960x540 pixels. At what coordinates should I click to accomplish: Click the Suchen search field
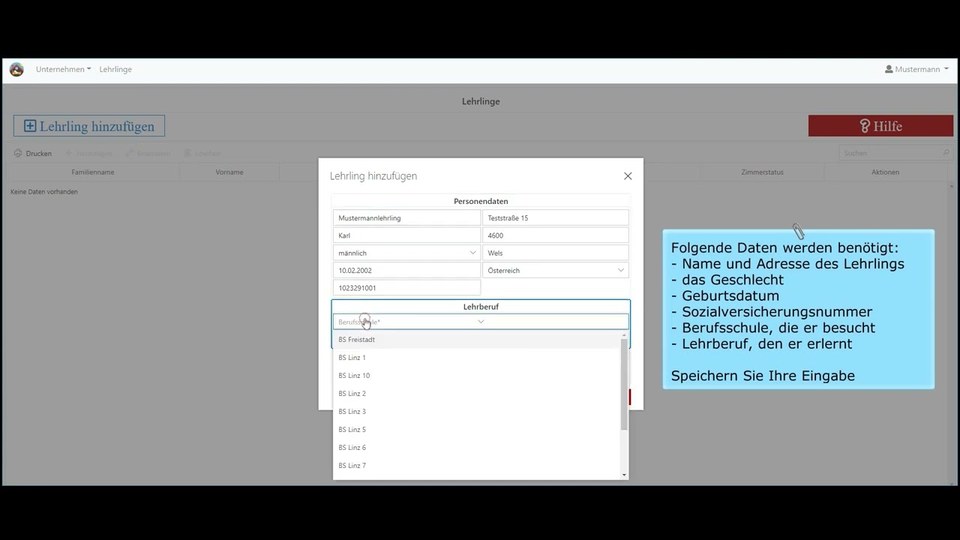coord(895,153)
